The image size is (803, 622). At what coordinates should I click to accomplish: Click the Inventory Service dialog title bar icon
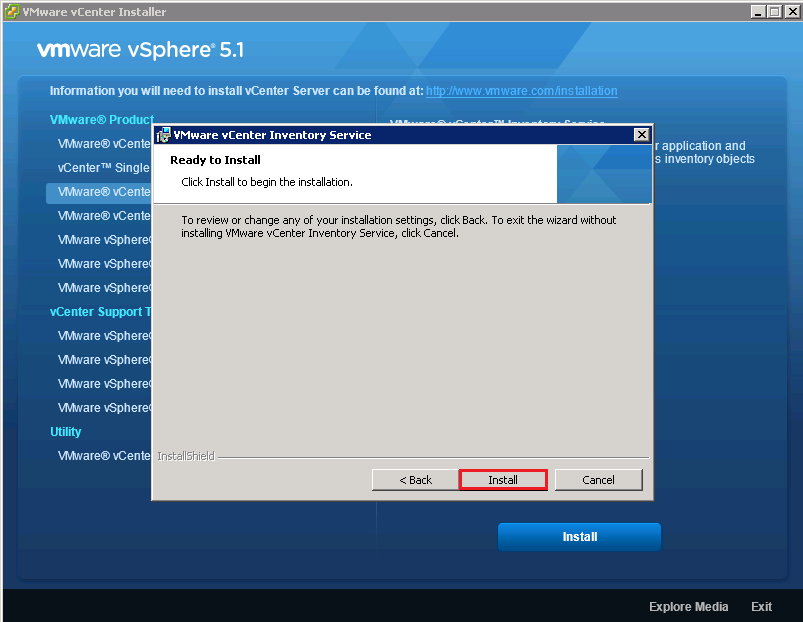click(163, 135)
